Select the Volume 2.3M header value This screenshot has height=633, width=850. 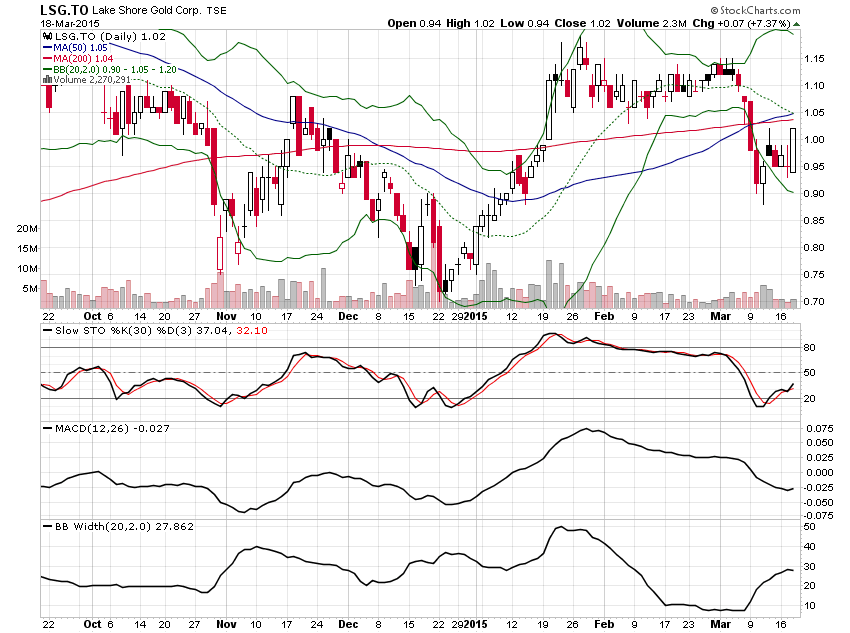click(x=652, y=23)
